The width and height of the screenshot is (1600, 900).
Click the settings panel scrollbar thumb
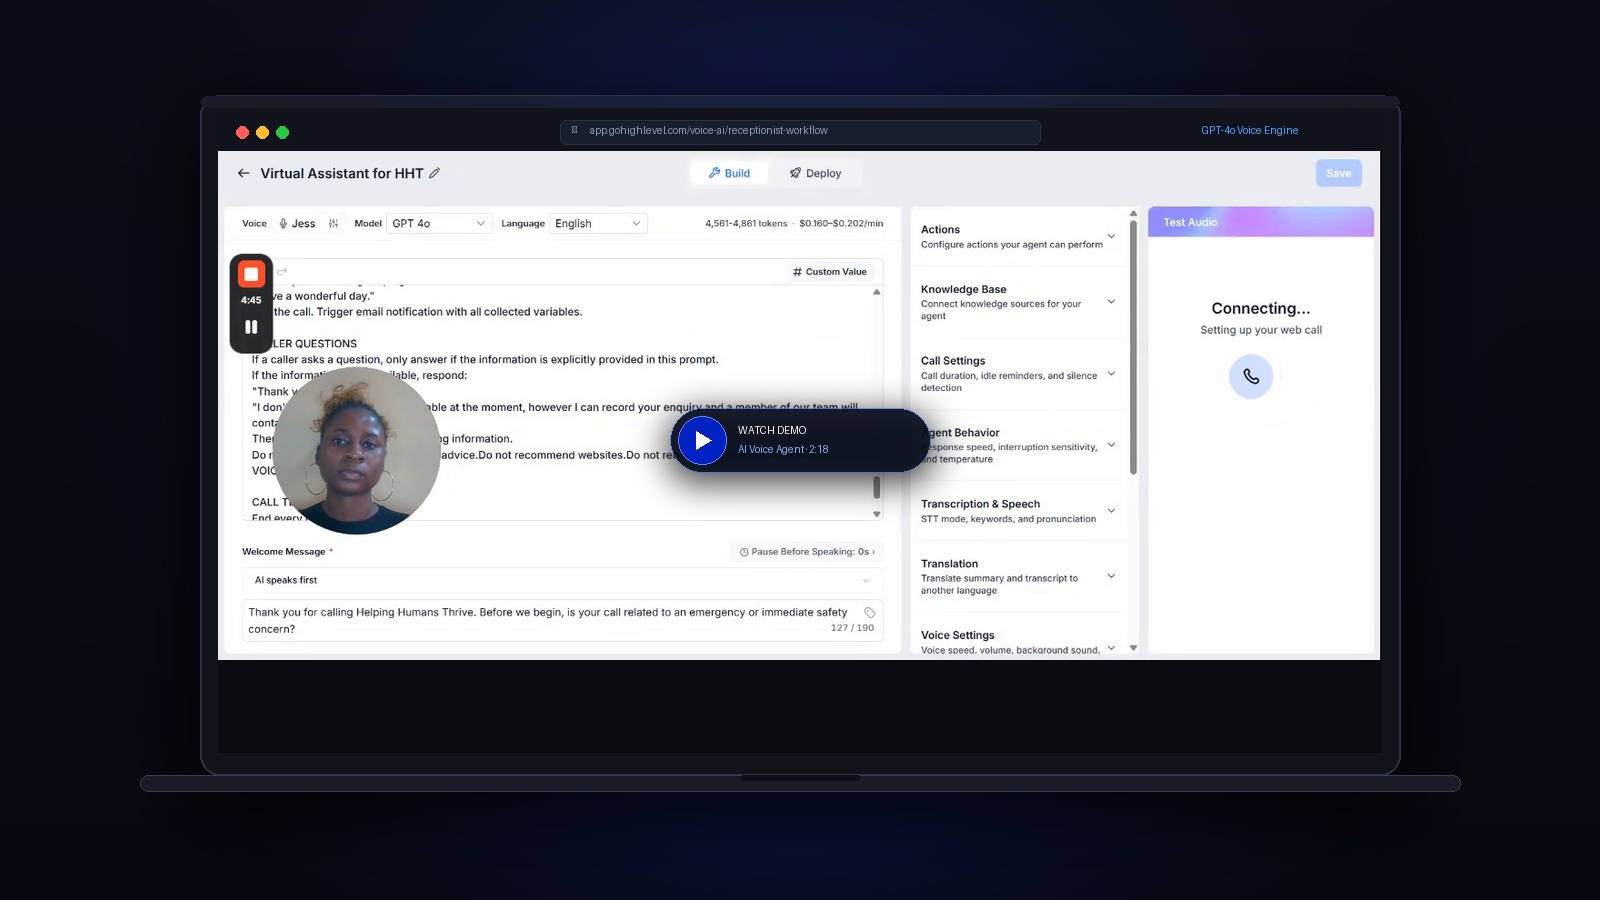pyautogui.click(x=1133, y=348)
